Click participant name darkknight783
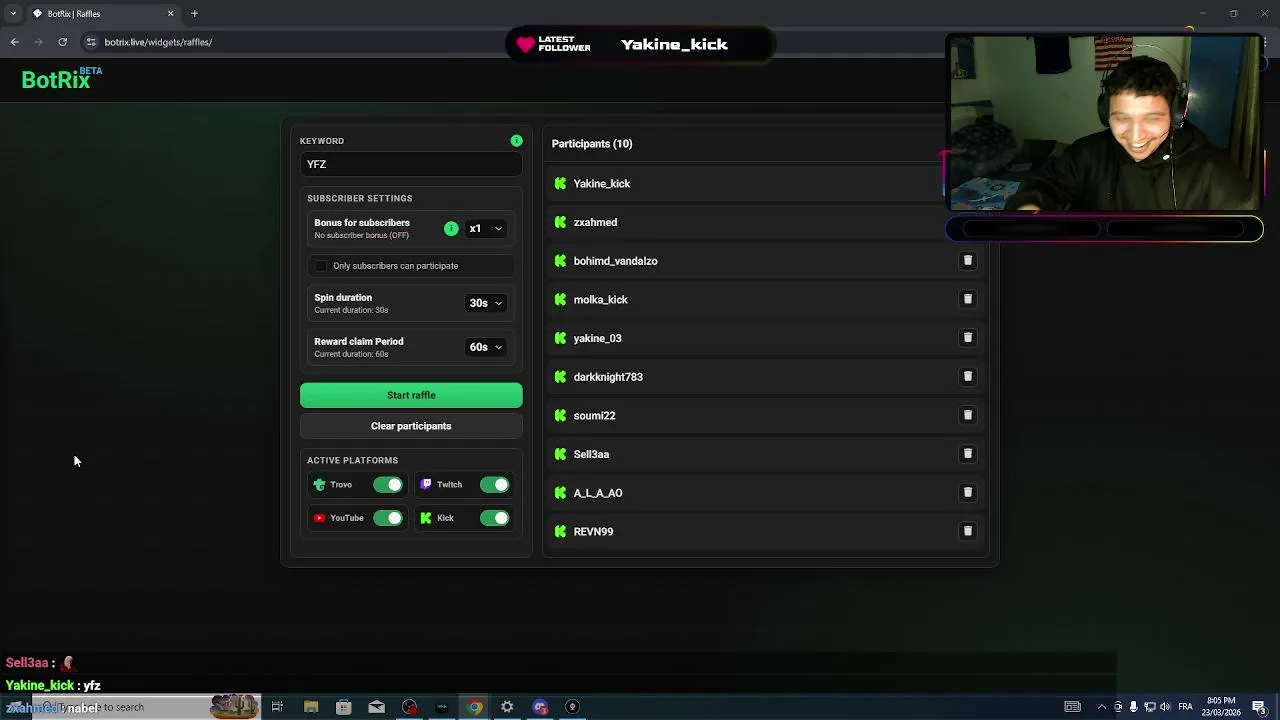Viewport: 1280px width, 720px height. pos(608,377)
